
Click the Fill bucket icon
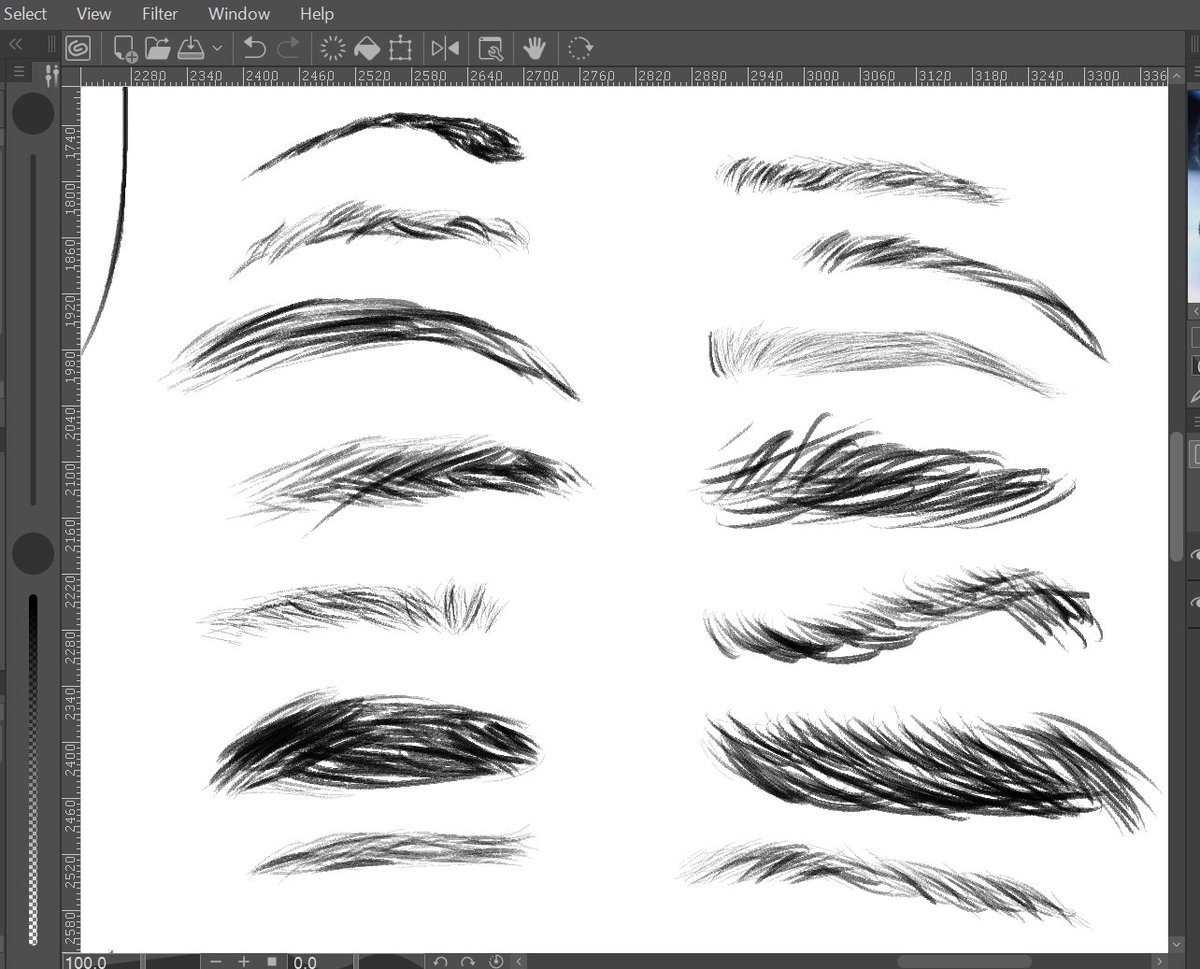click(367, 48)
